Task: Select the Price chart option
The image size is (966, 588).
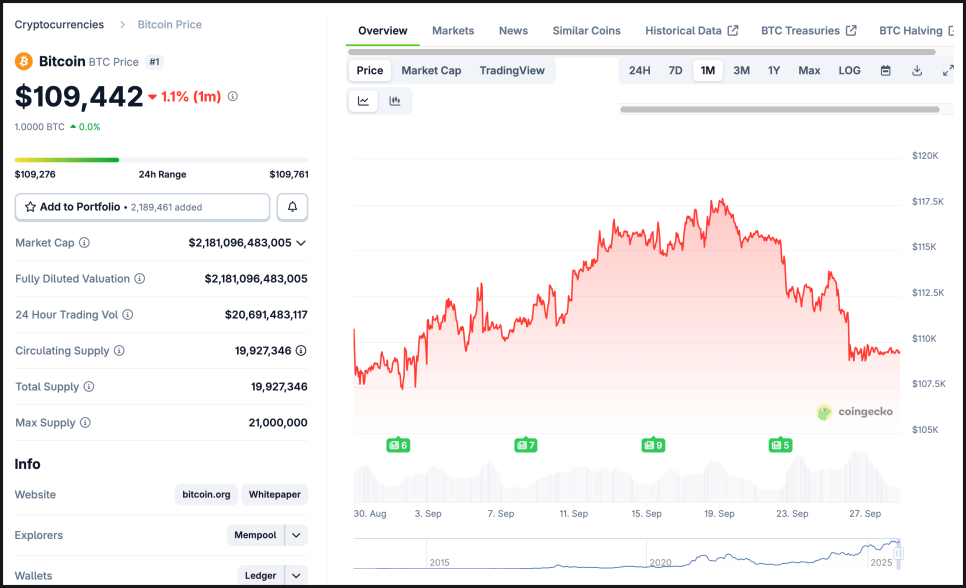Action: tap(370, 70)
